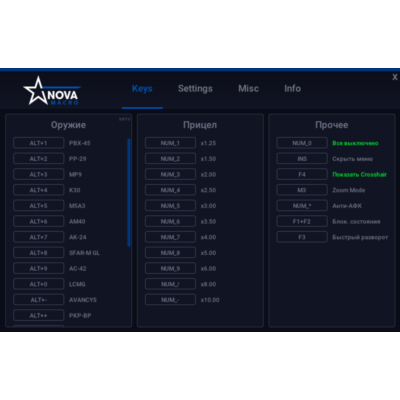Select the Keys tab
The height and width of the screenshot is (400, 400).
tap(142, 89)
